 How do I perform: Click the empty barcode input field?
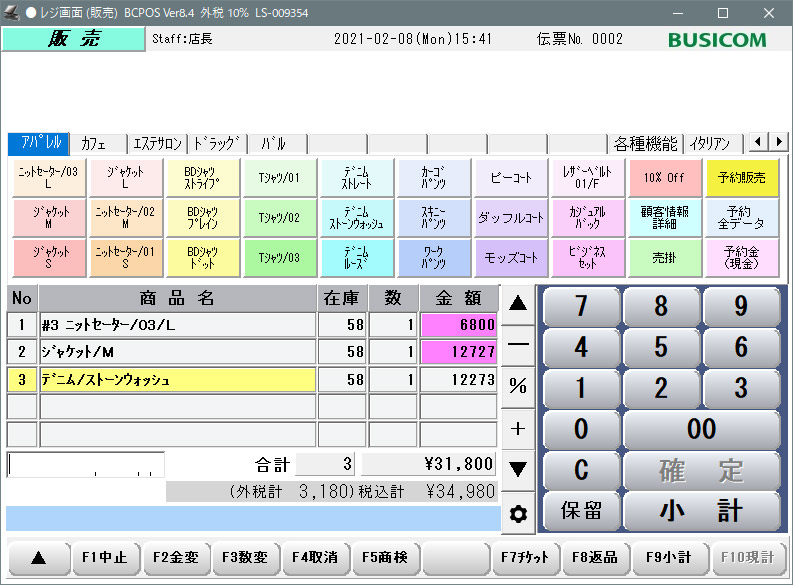point(85,465)
